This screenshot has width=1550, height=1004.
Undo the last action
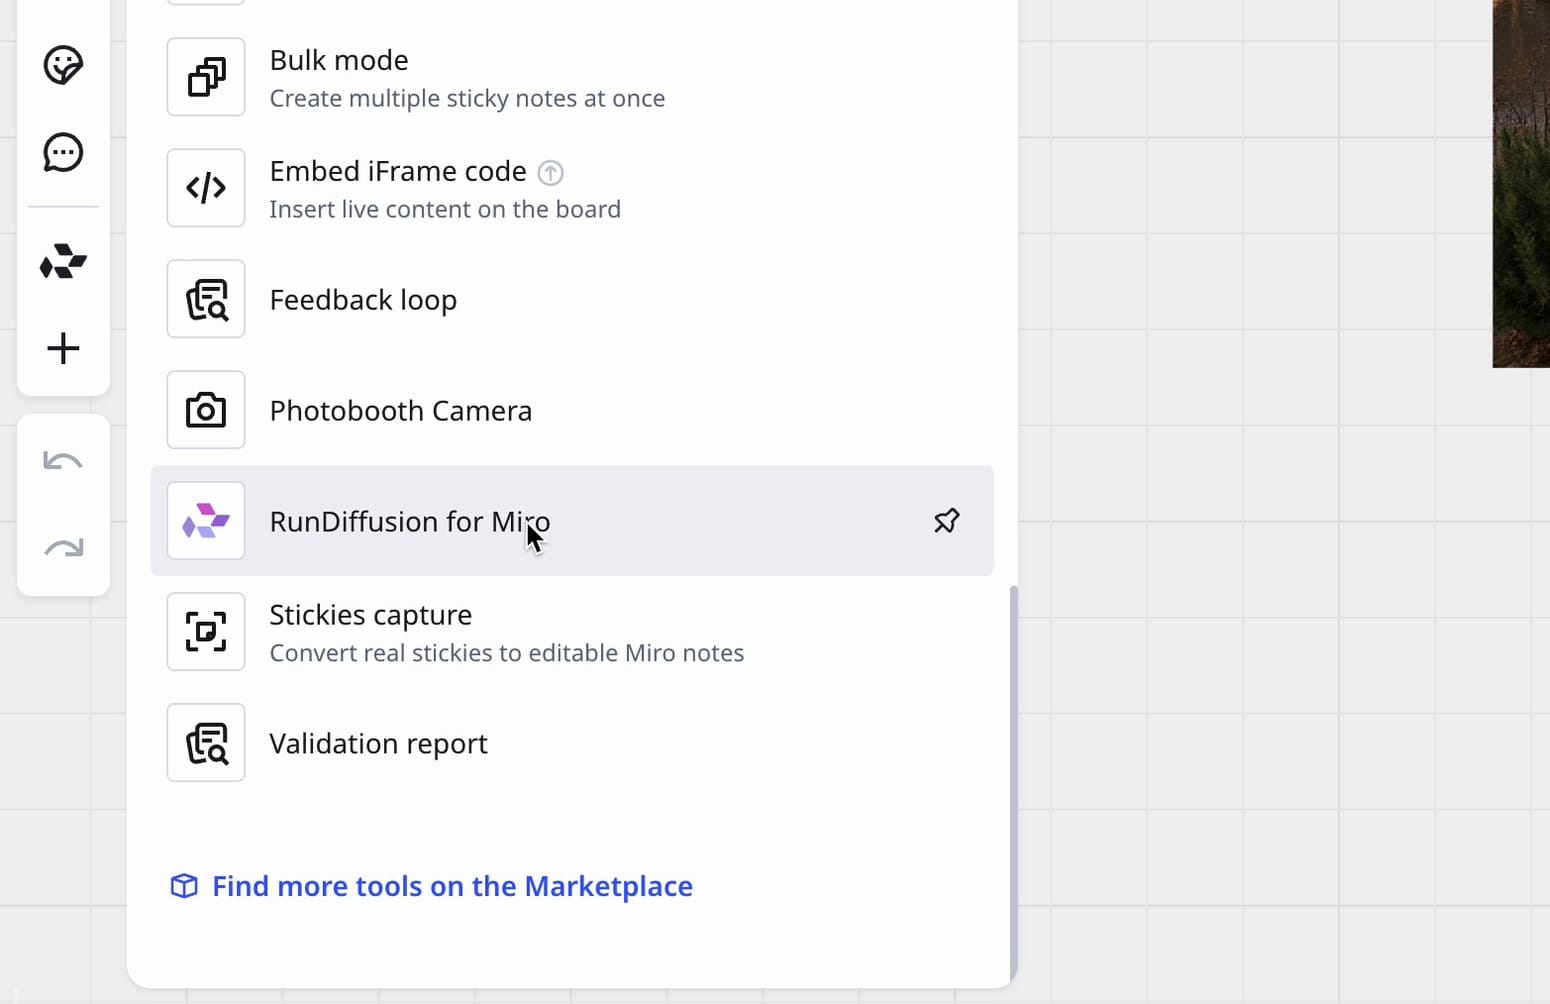click(63, 461)
